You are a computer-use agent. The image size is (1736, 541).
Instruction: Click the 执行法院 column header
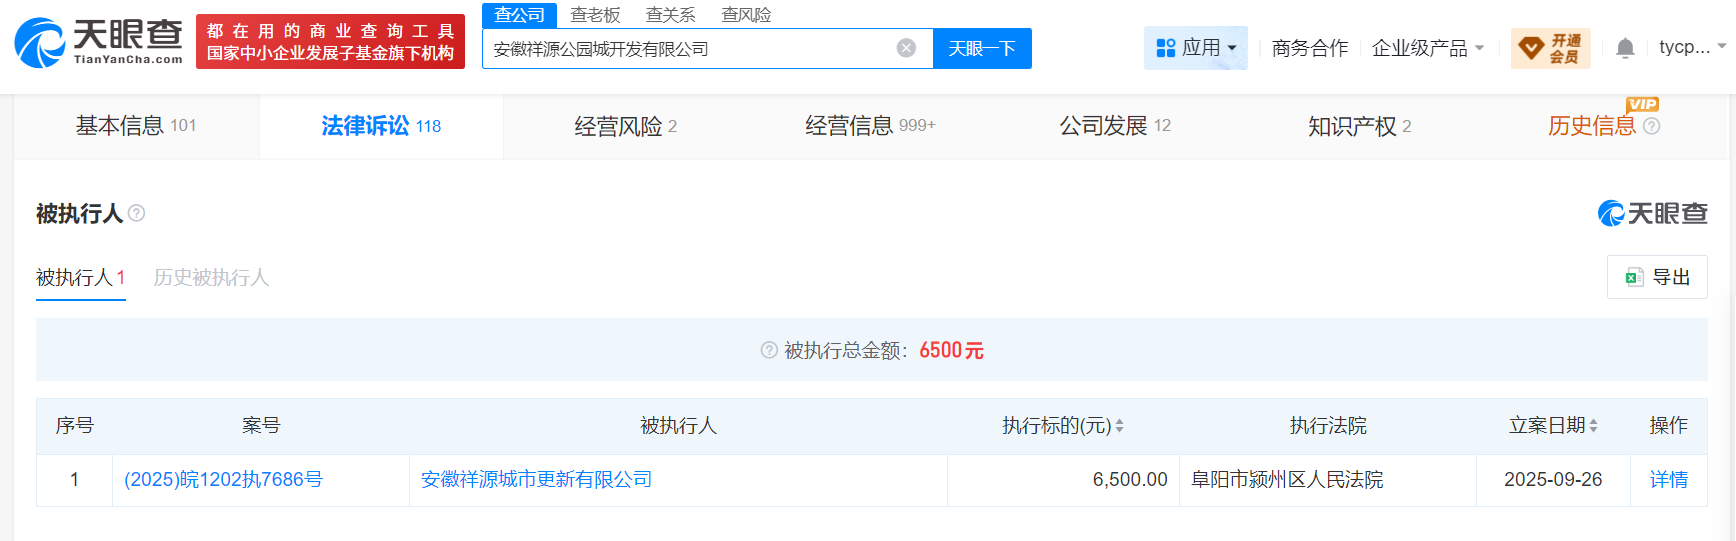click(1328, 426)
